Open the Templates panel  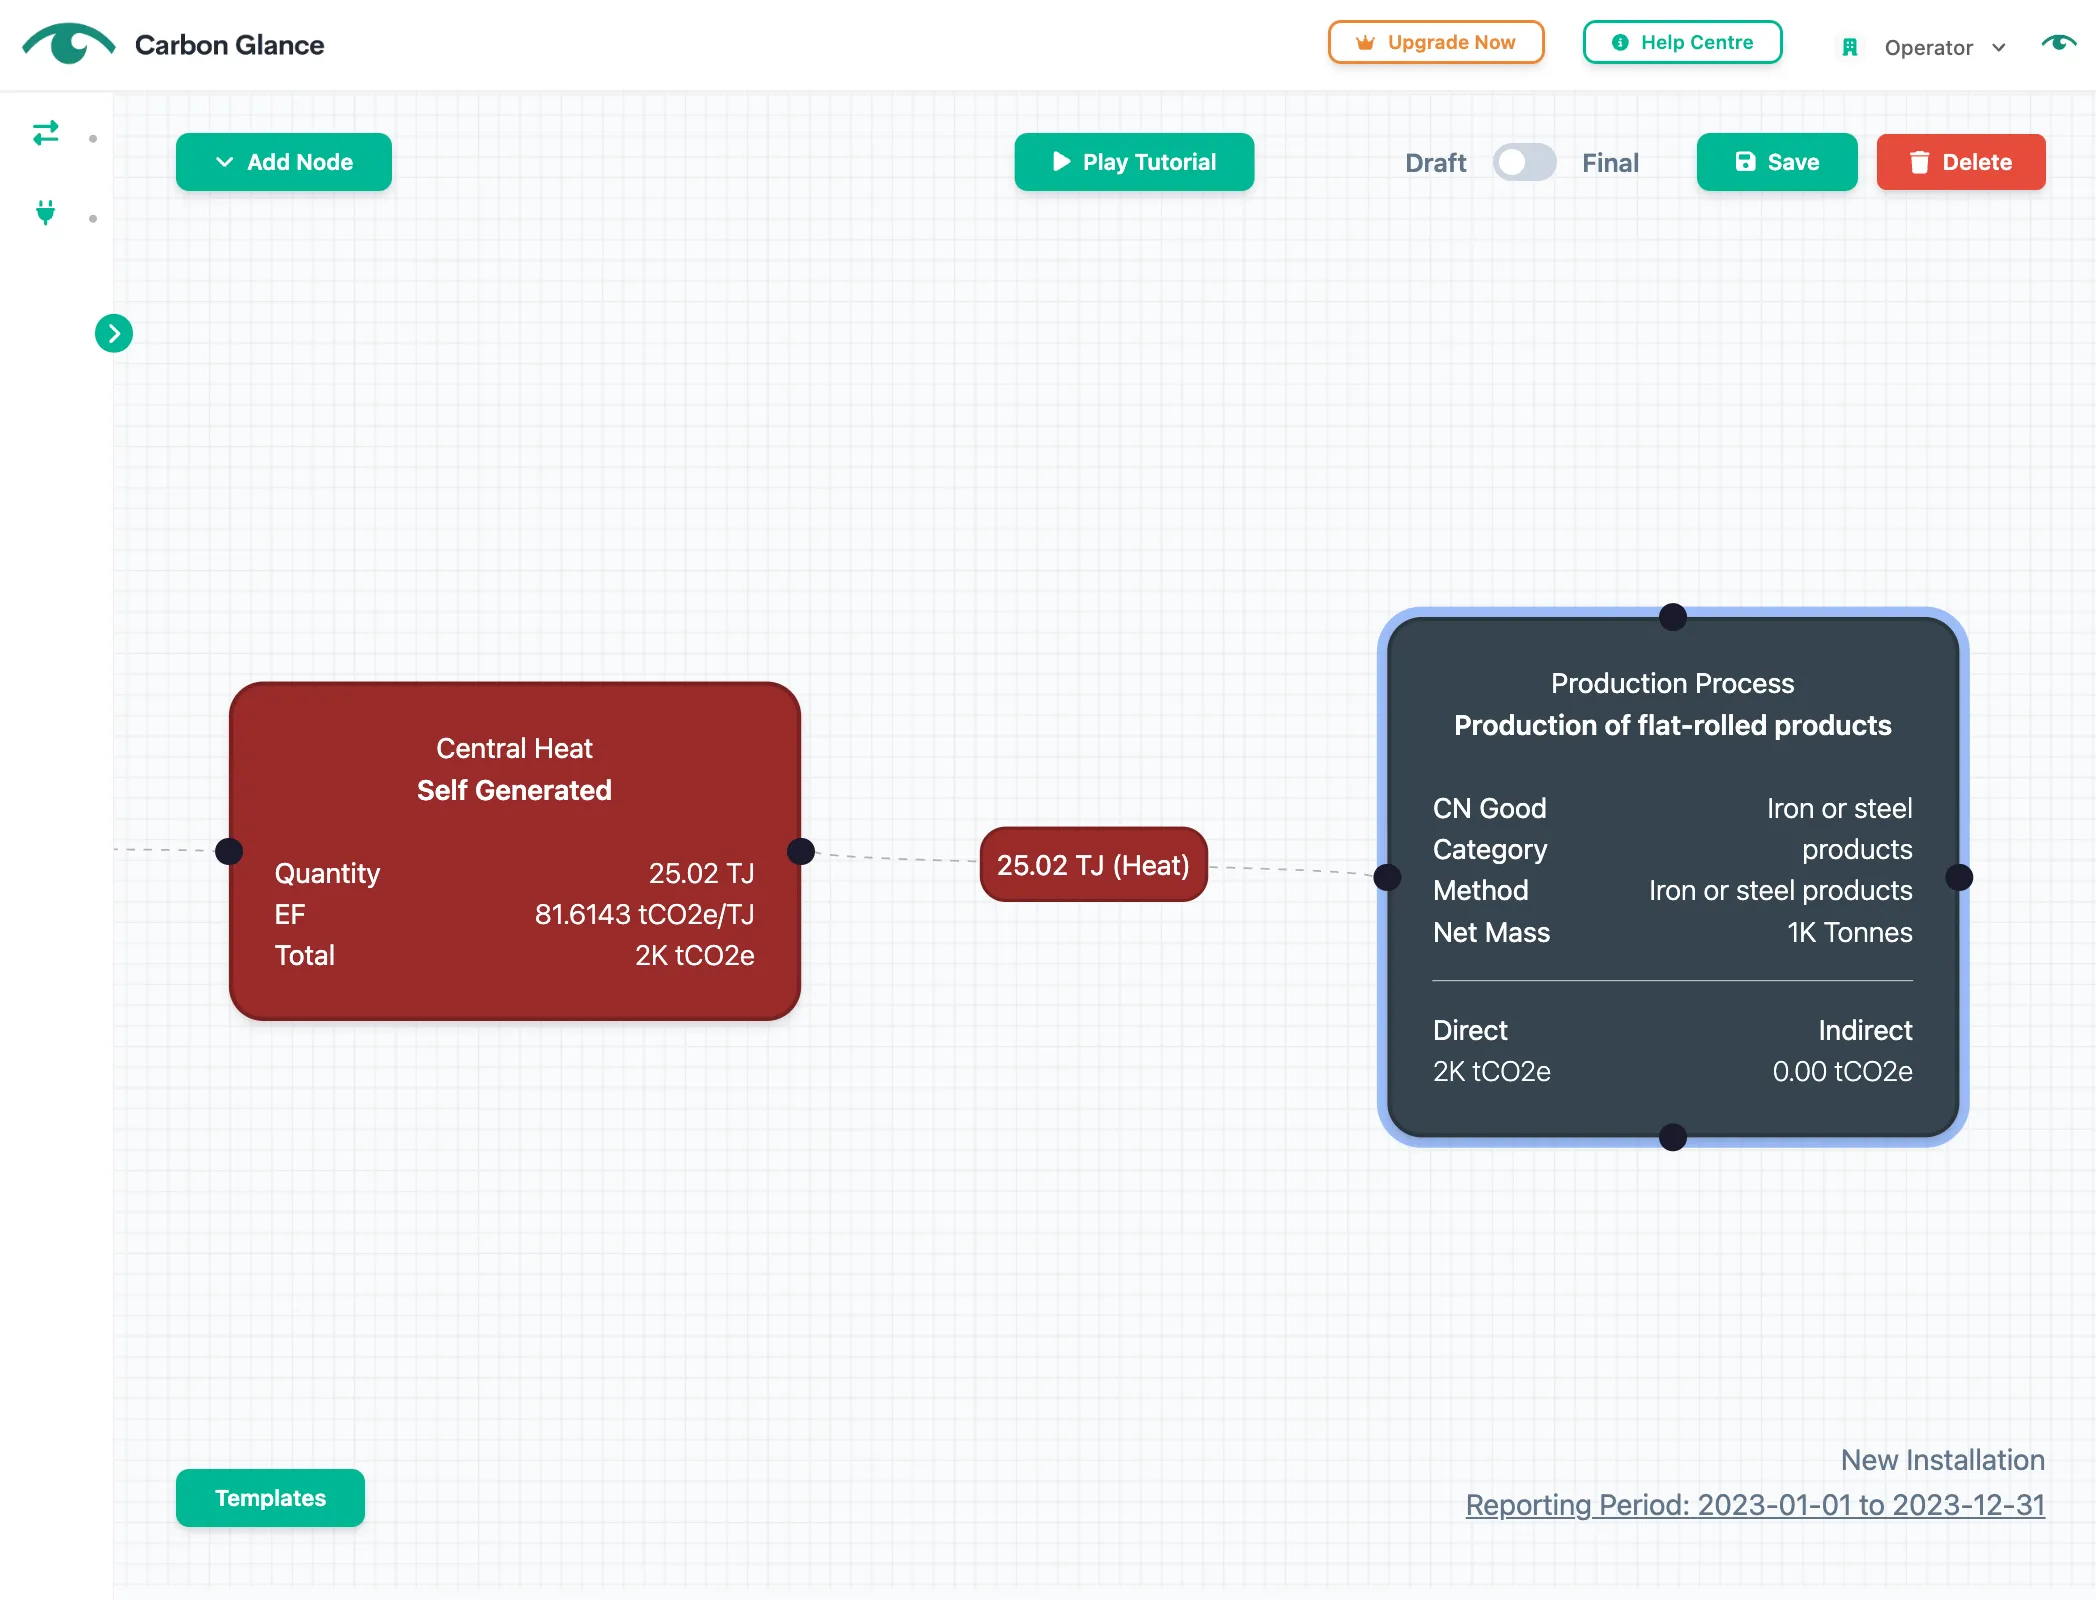pyautogui.click(x=270, y=1498)
